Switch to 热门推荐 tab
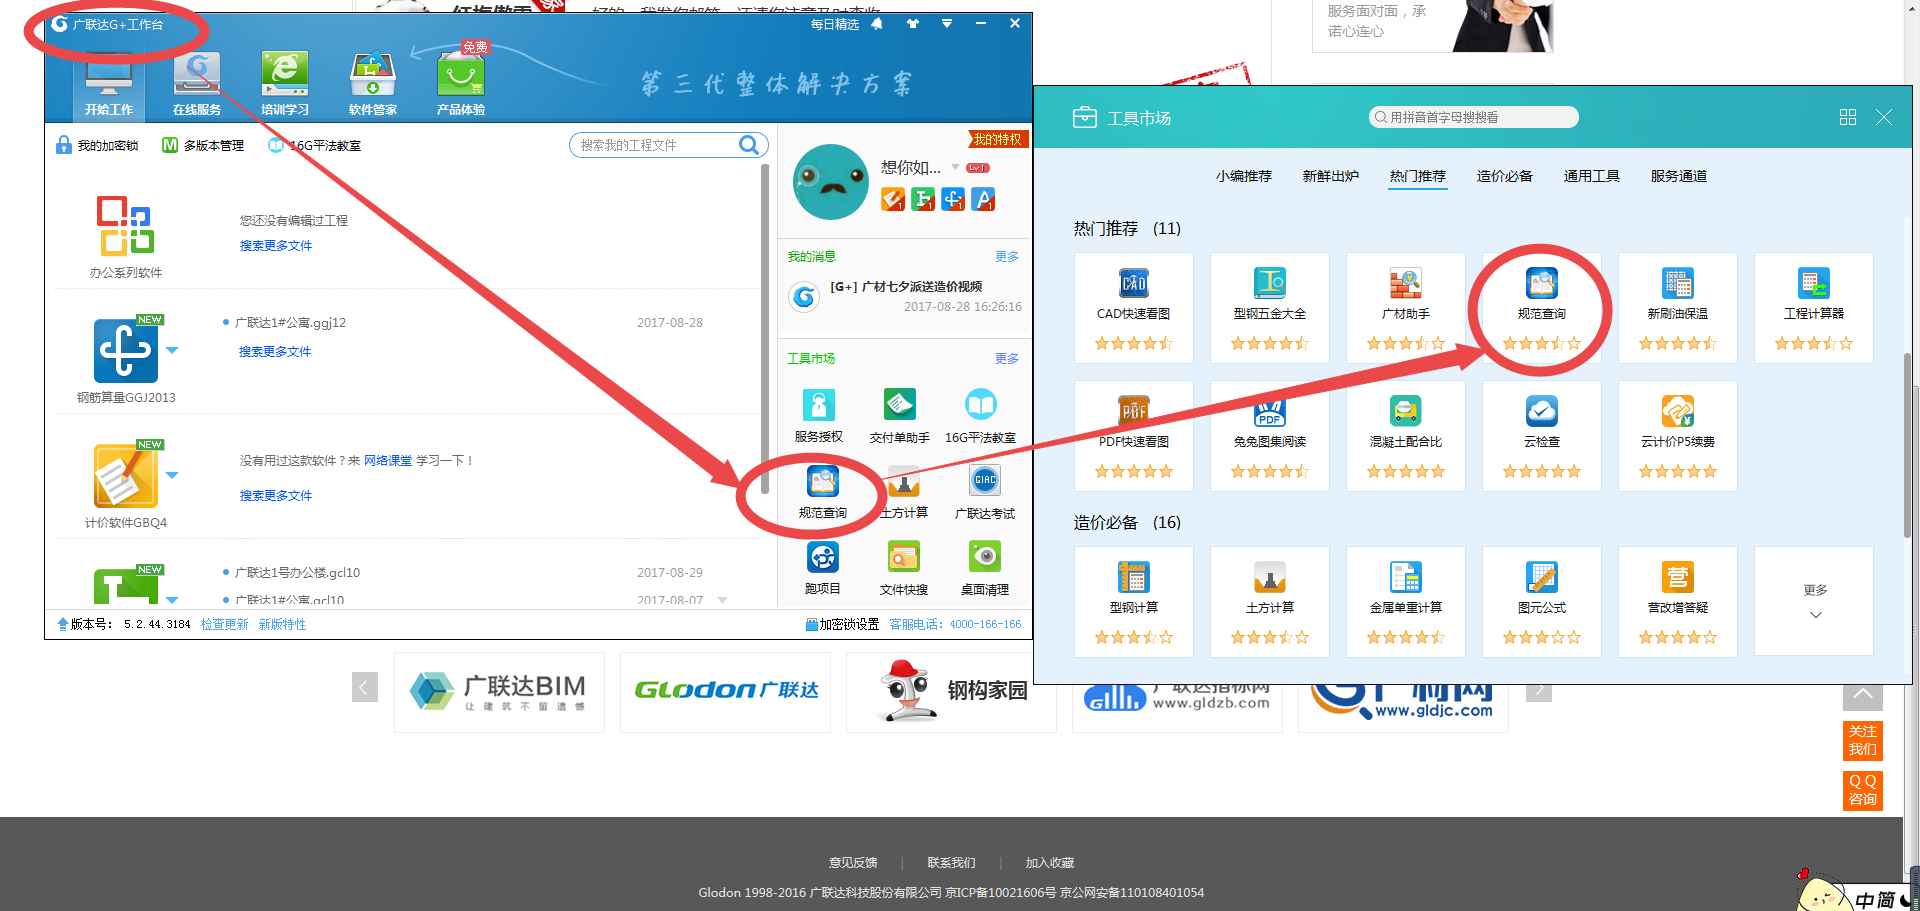The height and width of the screenshot is (911, 1920). [1418, 176]
